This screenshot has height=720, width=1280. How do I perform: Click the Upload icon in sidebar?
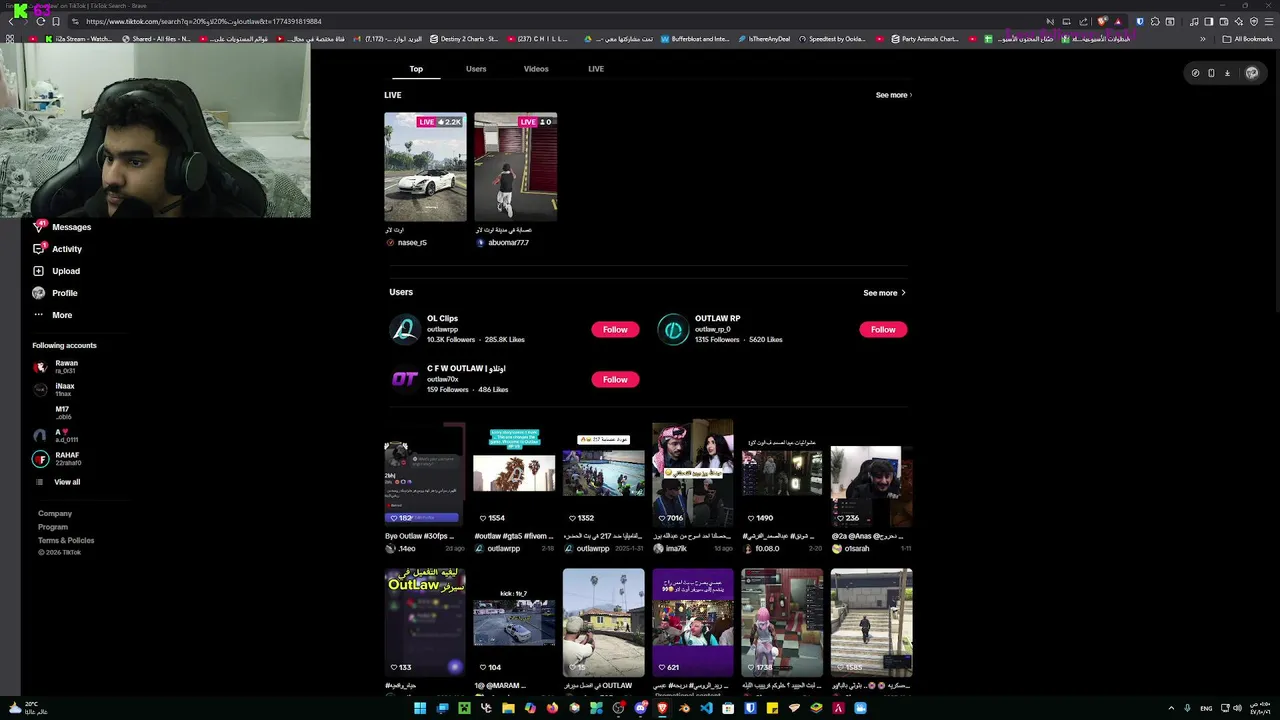click(x=38, y=271)
